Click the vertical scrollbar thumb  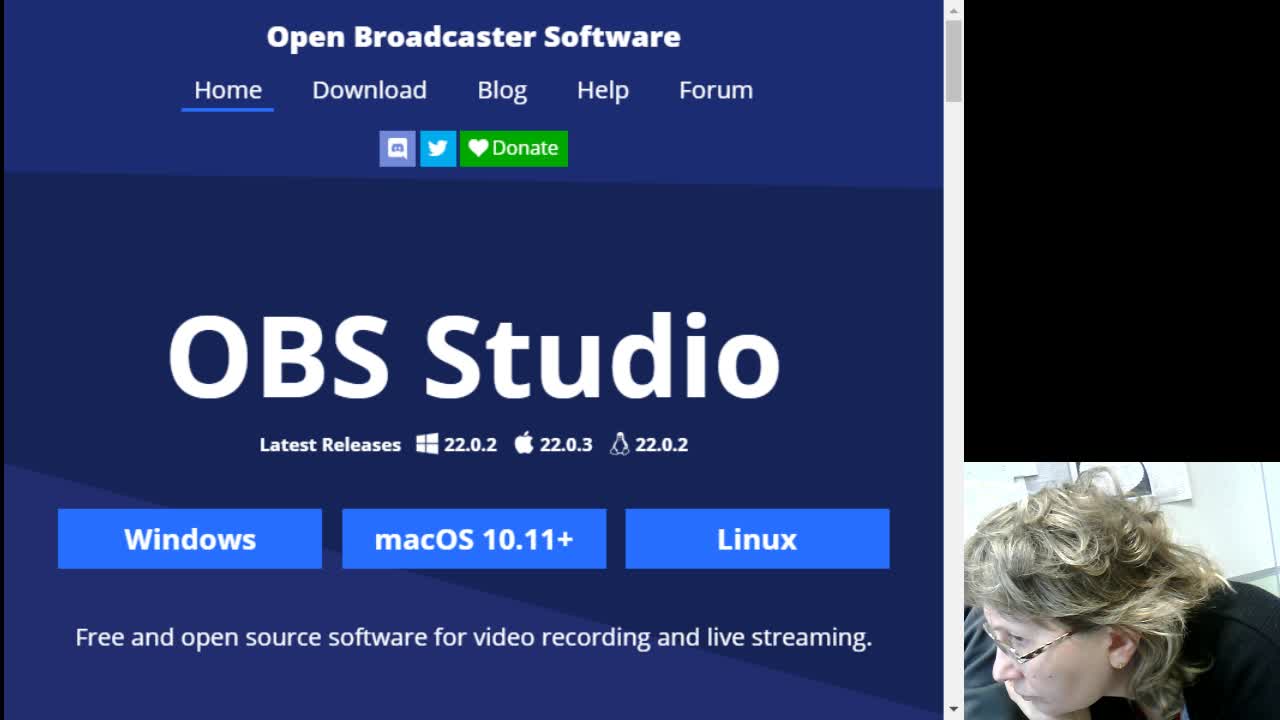tap(954, 60)
